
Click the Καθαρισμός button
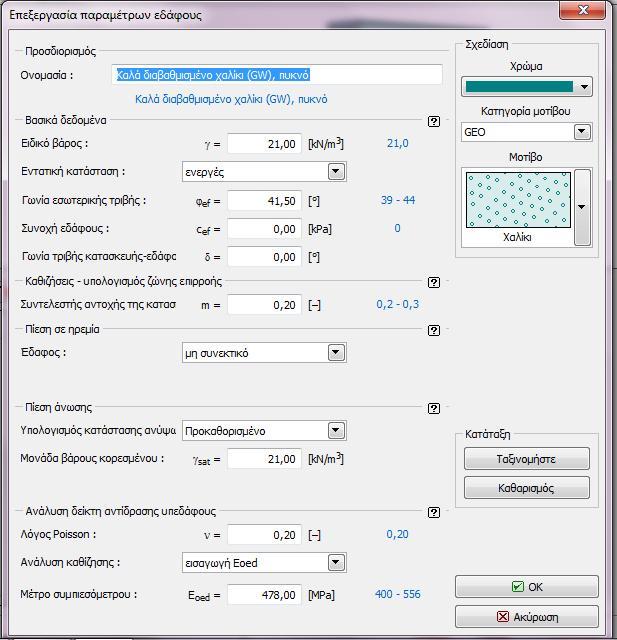tap(526, 488)
